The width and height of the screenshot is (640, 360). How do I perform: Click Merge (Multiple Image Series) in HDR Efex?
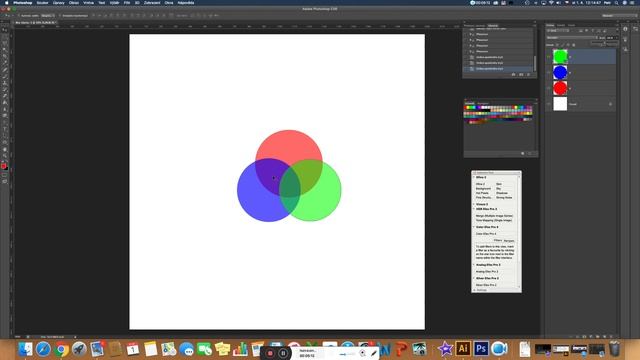pos(494,216)
